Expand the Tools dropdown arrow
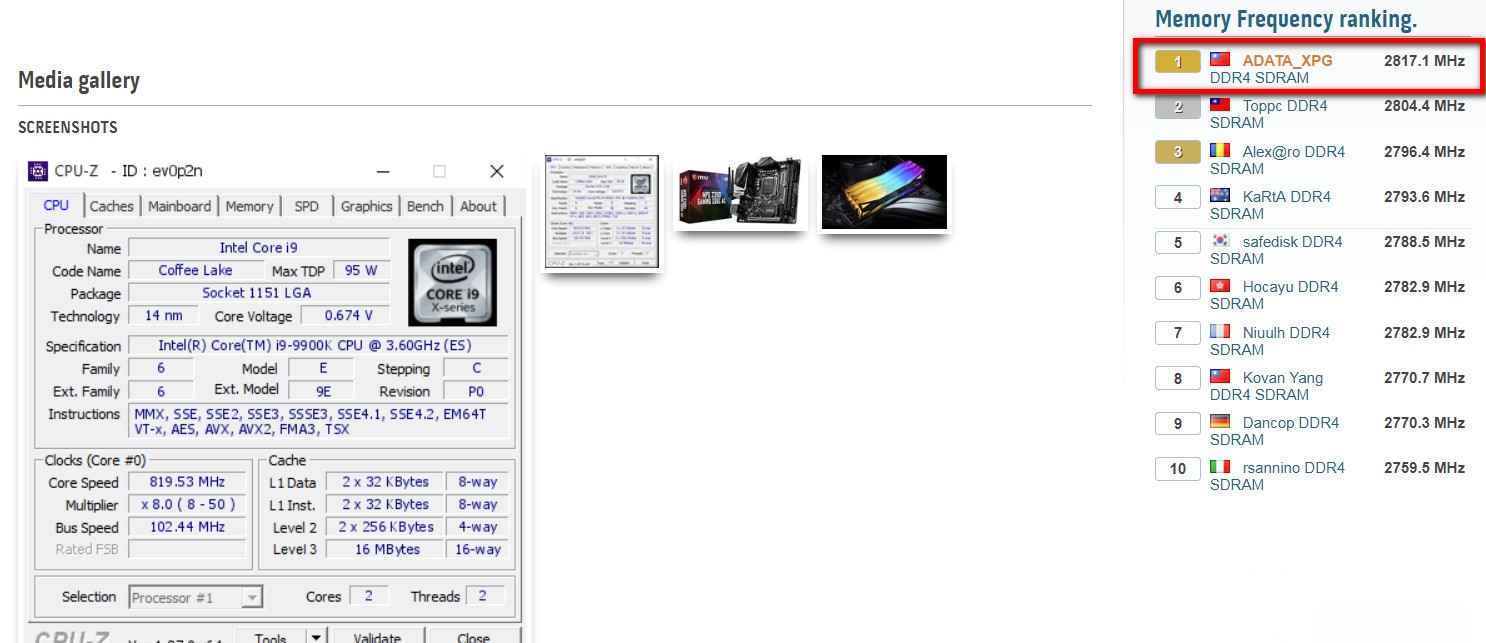The image size is (1486, 643). pyautogui.click(x=316, y=637)
